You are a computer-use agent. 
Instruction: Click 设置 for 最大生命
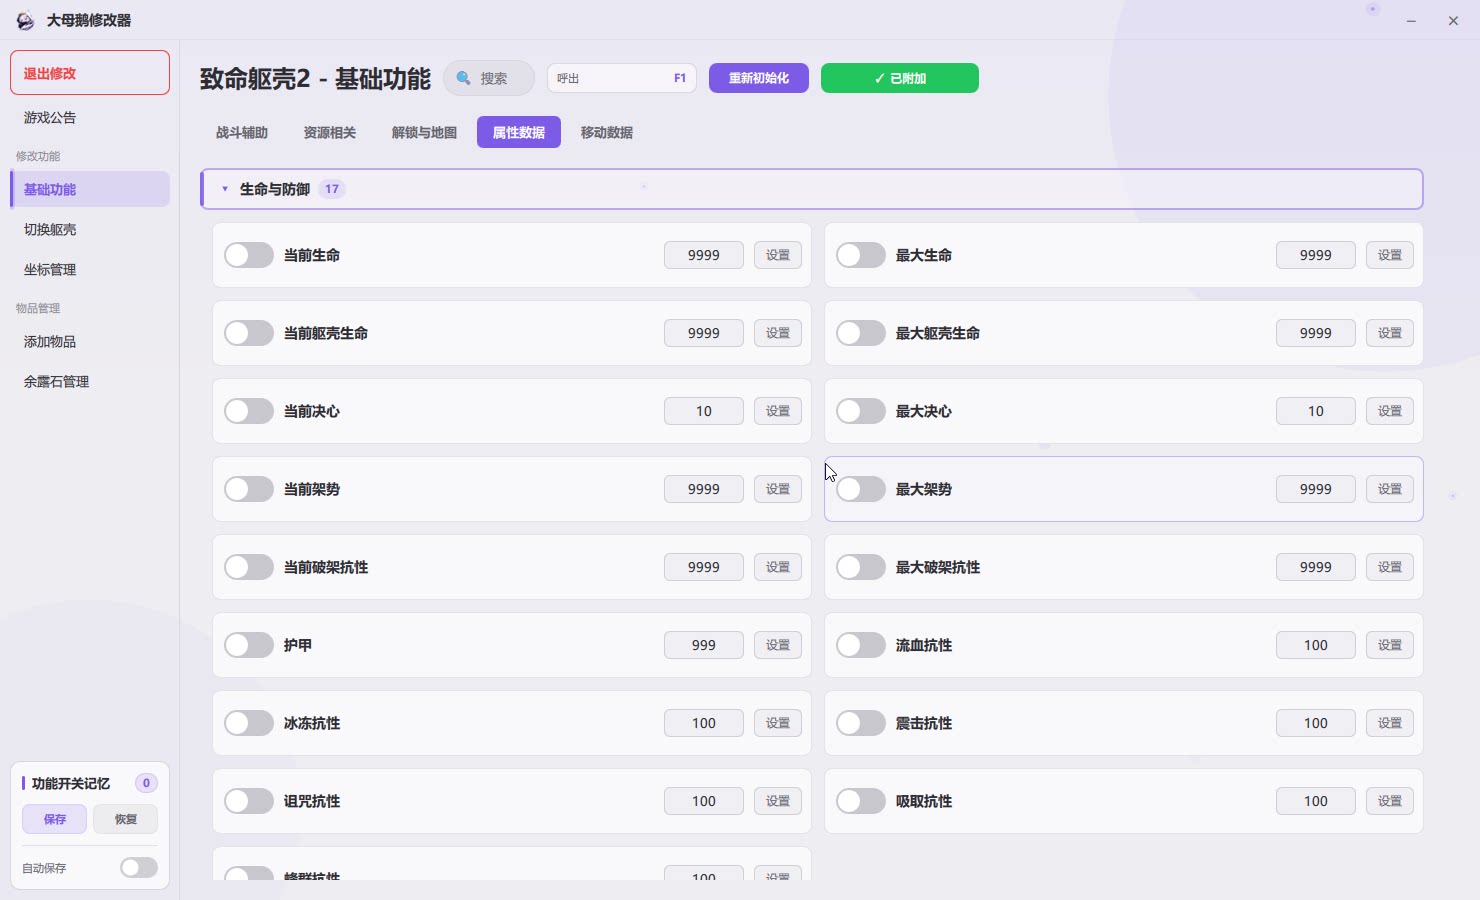pos(1390,255)
